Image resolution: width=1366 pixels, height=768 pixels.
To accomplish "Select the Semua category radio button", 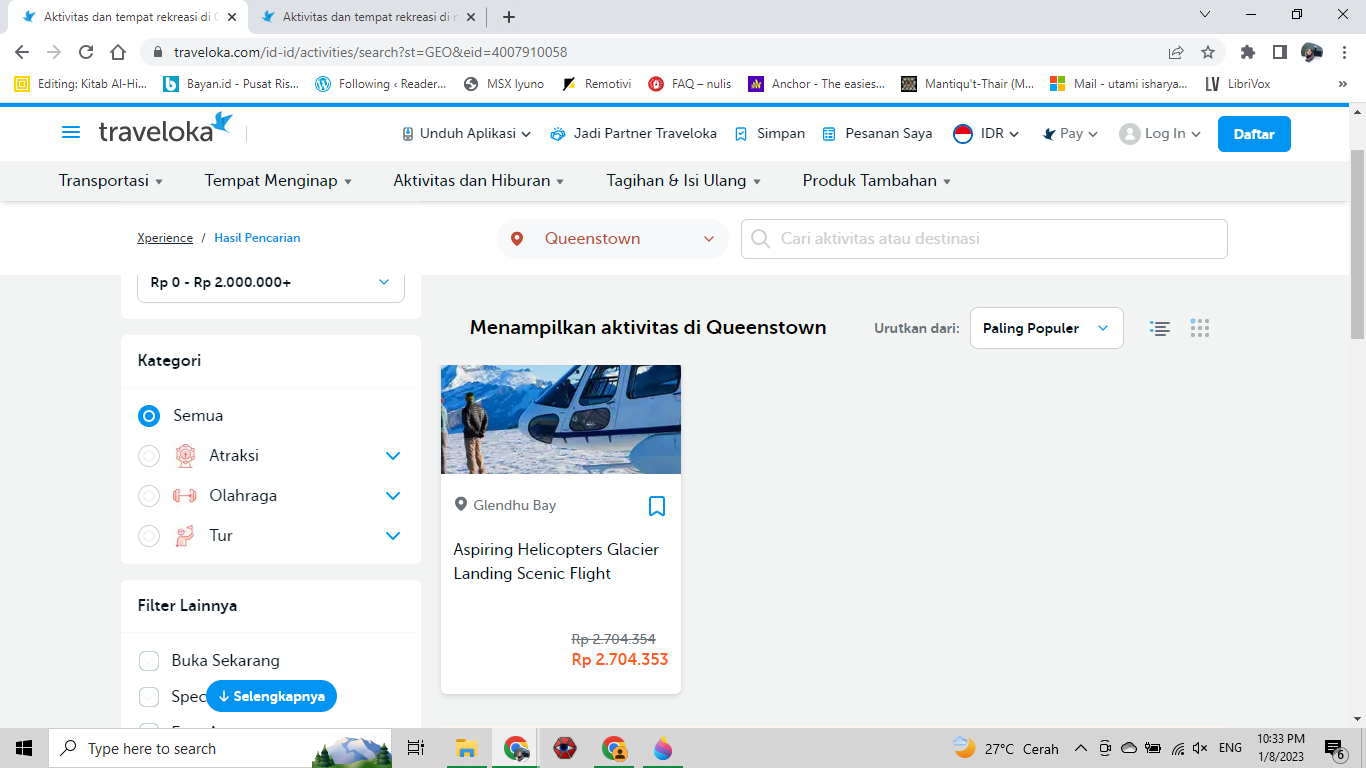I will click(x=149, y=416).
